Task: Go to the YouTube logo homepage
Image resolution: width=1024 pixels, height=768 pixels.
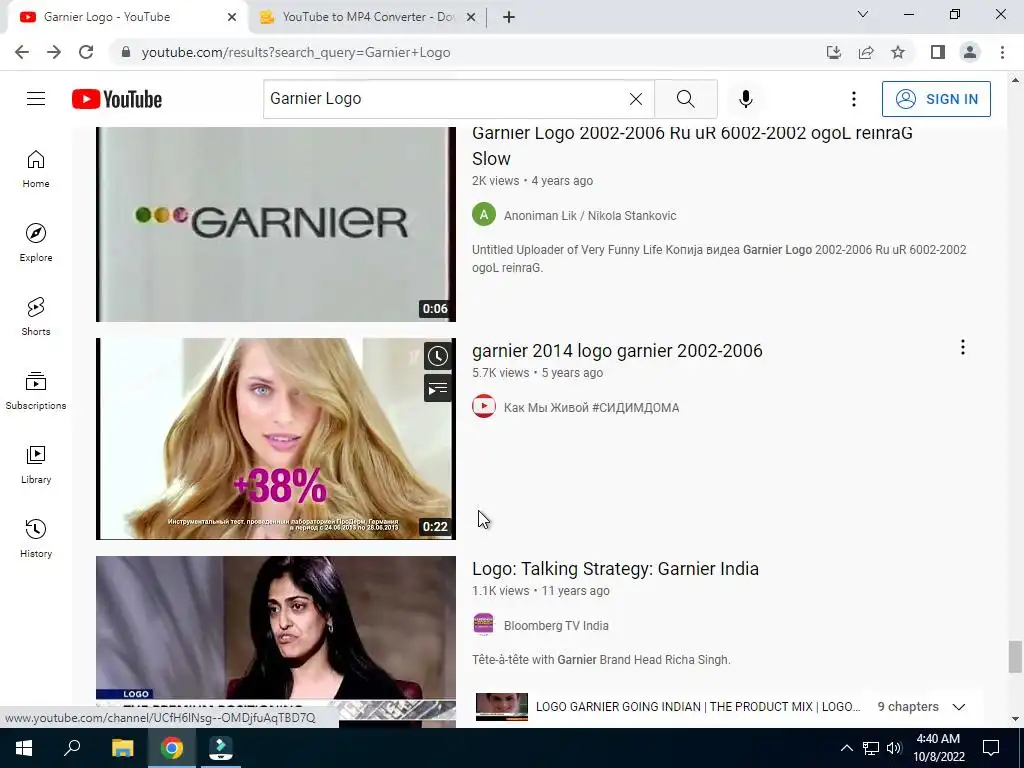Action: pos(117,99)
